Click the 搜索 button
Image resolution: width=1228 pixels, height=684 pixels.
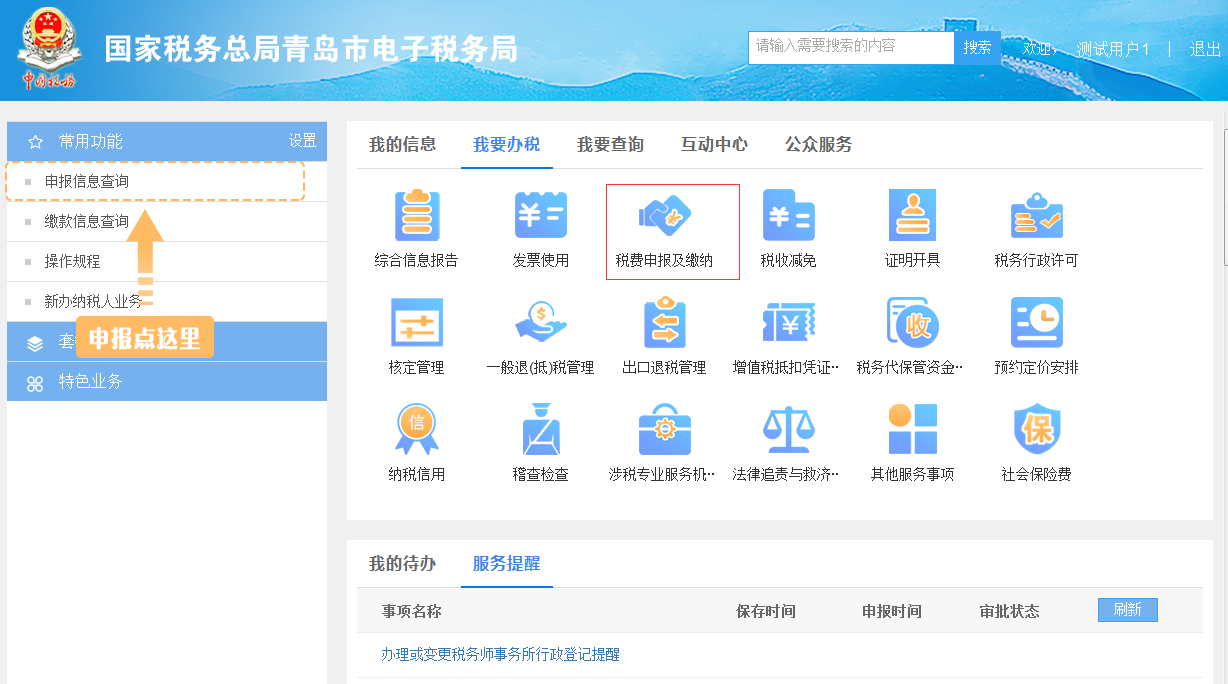[x=977, y=47]
